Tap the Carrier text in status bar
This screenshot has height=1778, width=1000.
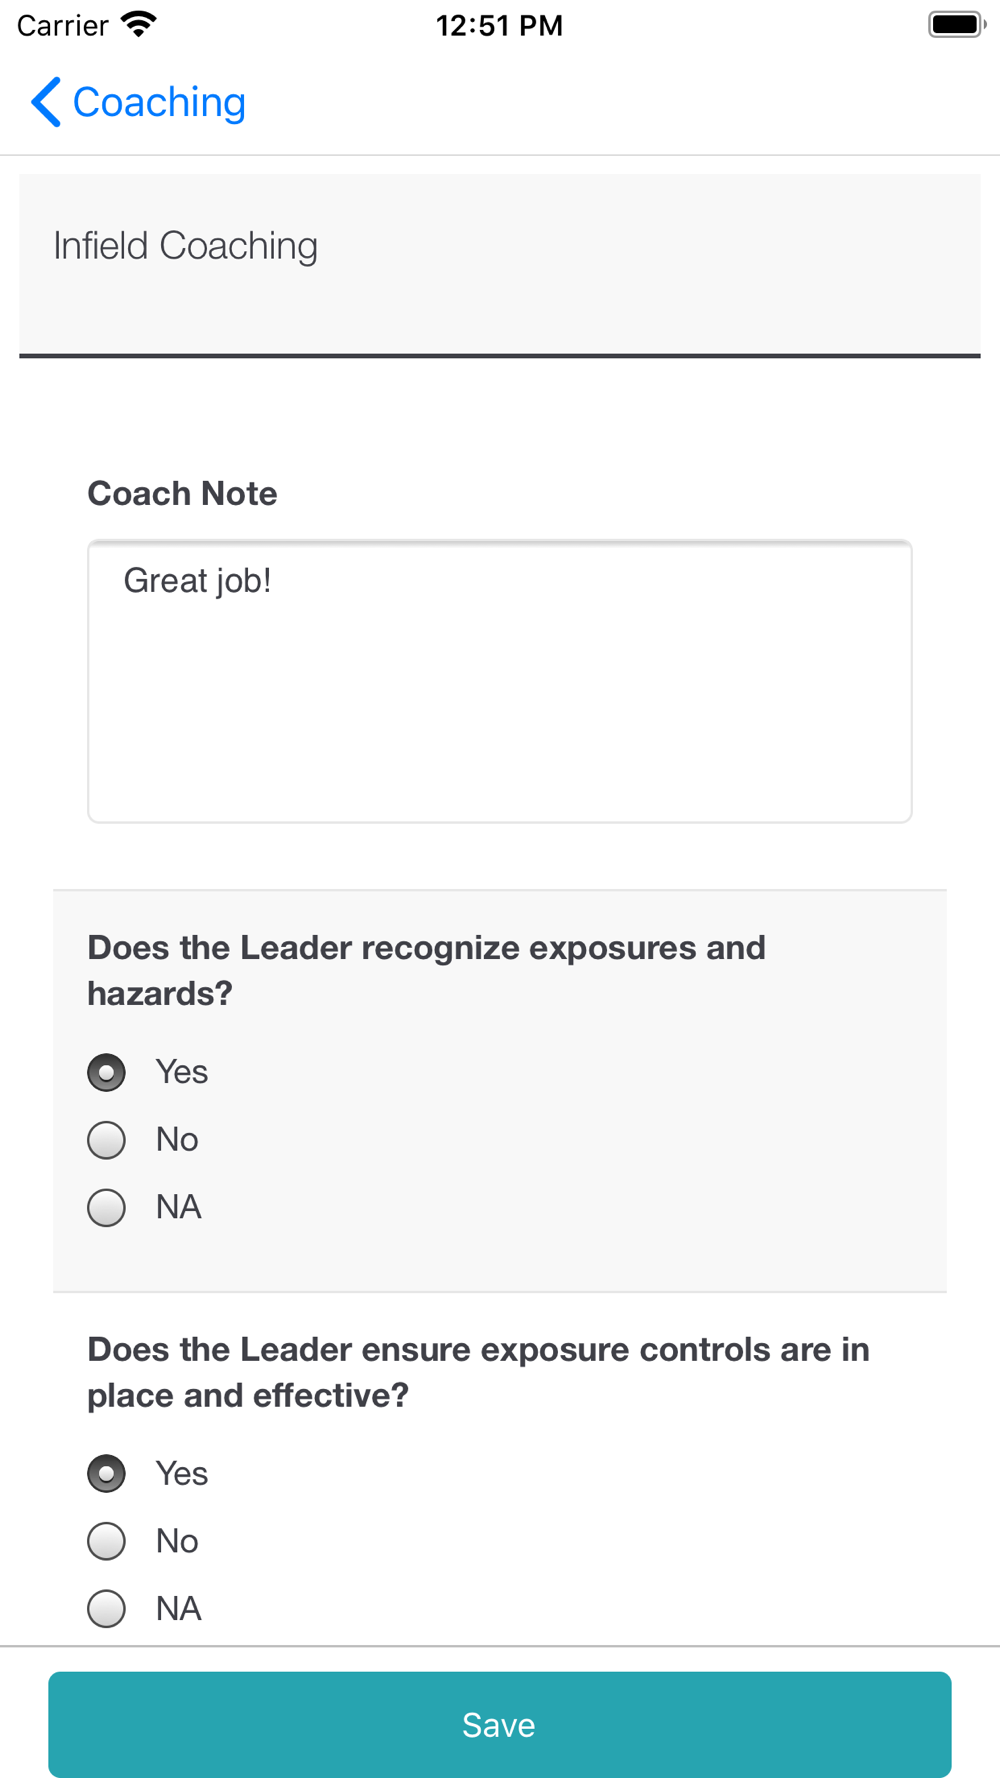[62, 25]
